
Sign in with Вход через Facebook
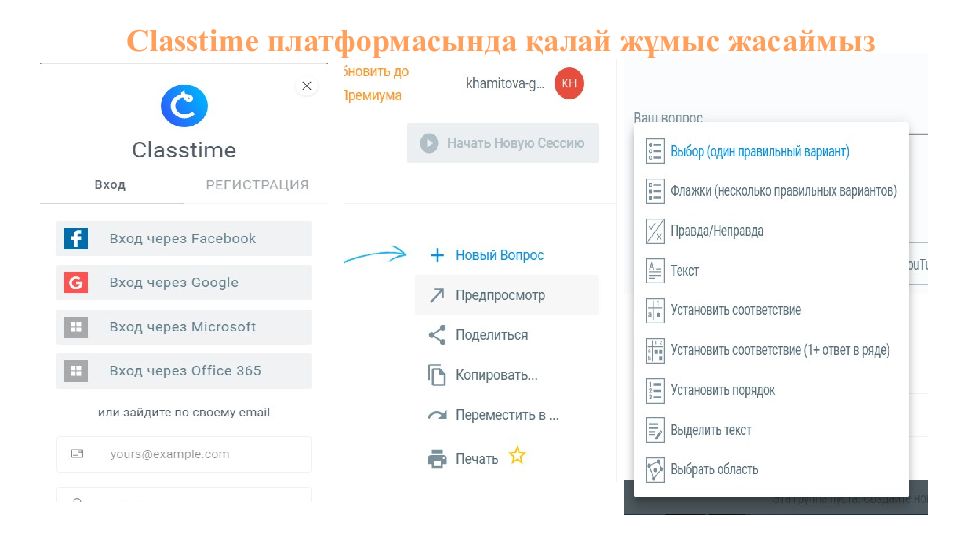click(x=184, y=239)
